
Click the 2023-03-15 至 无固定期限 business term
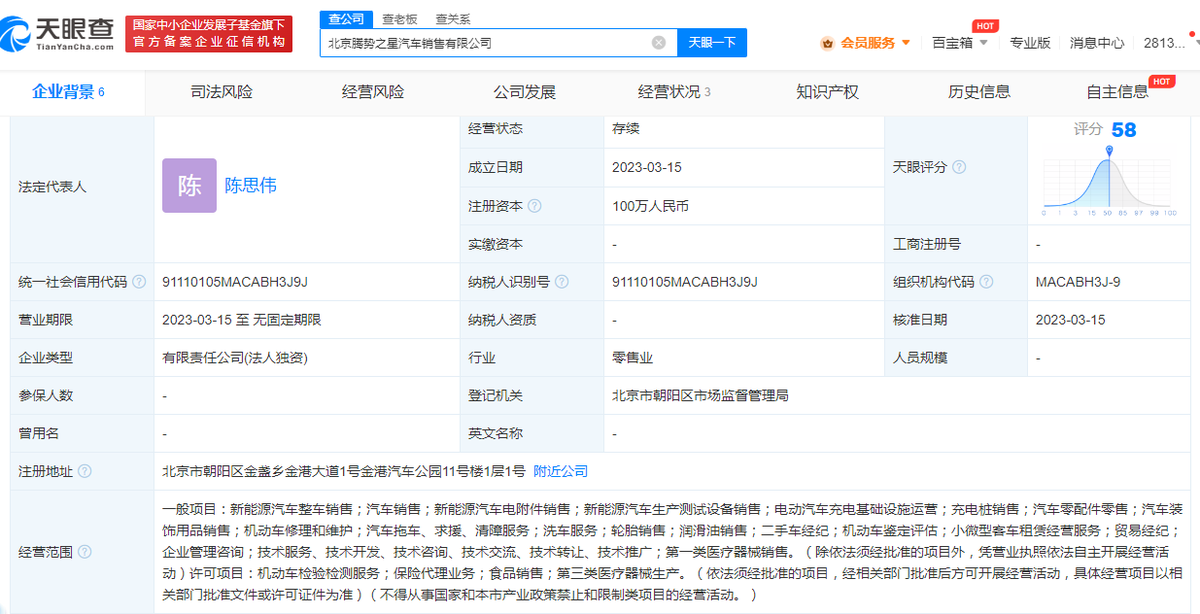241,320
